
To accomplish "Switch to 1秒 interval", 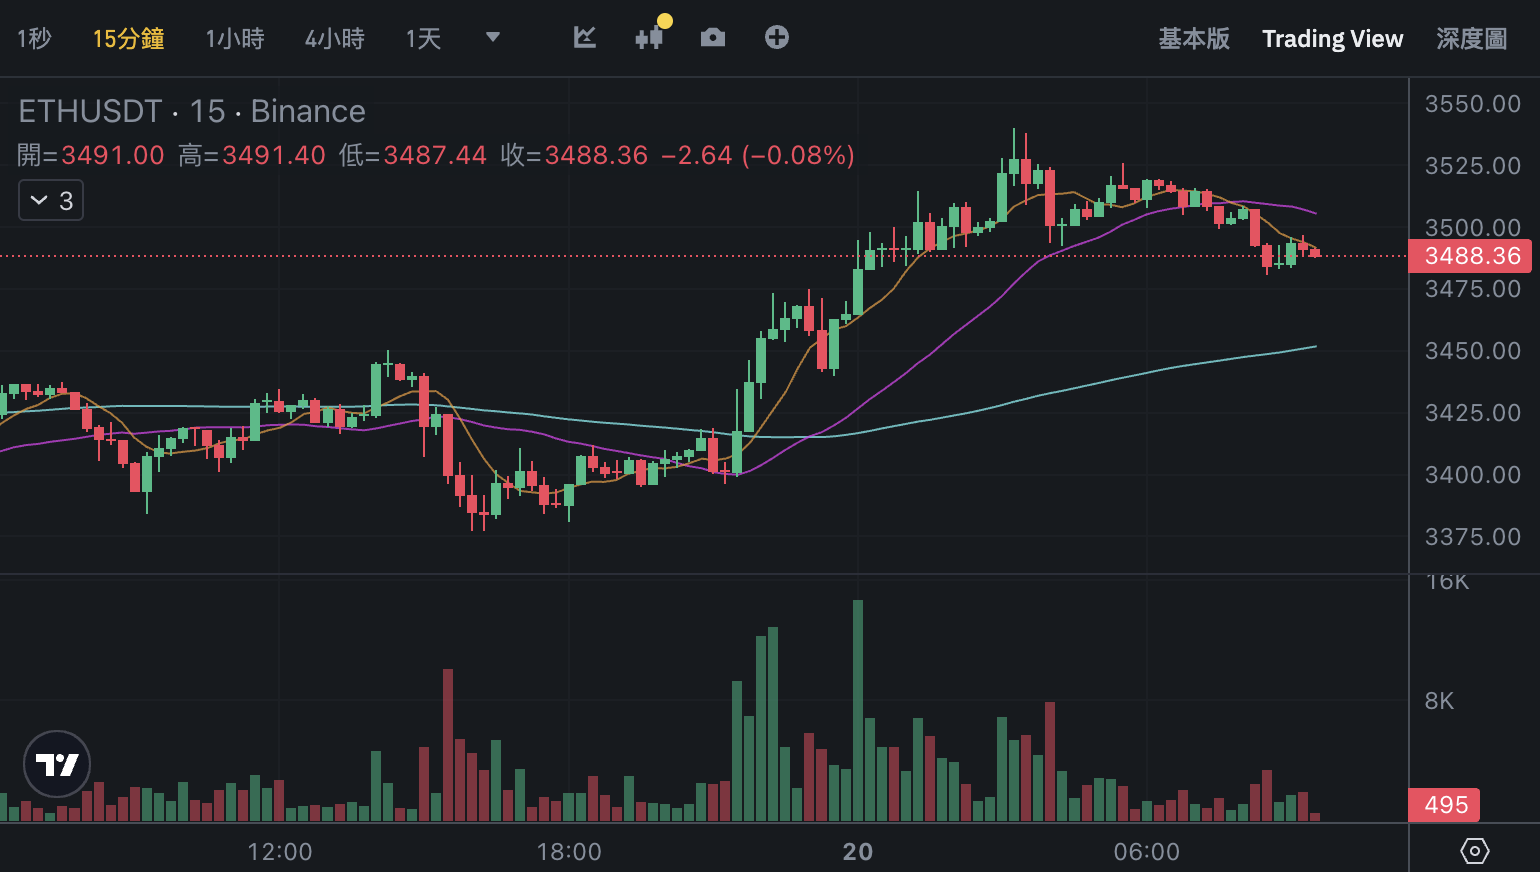I will click(x=34, y=39).
